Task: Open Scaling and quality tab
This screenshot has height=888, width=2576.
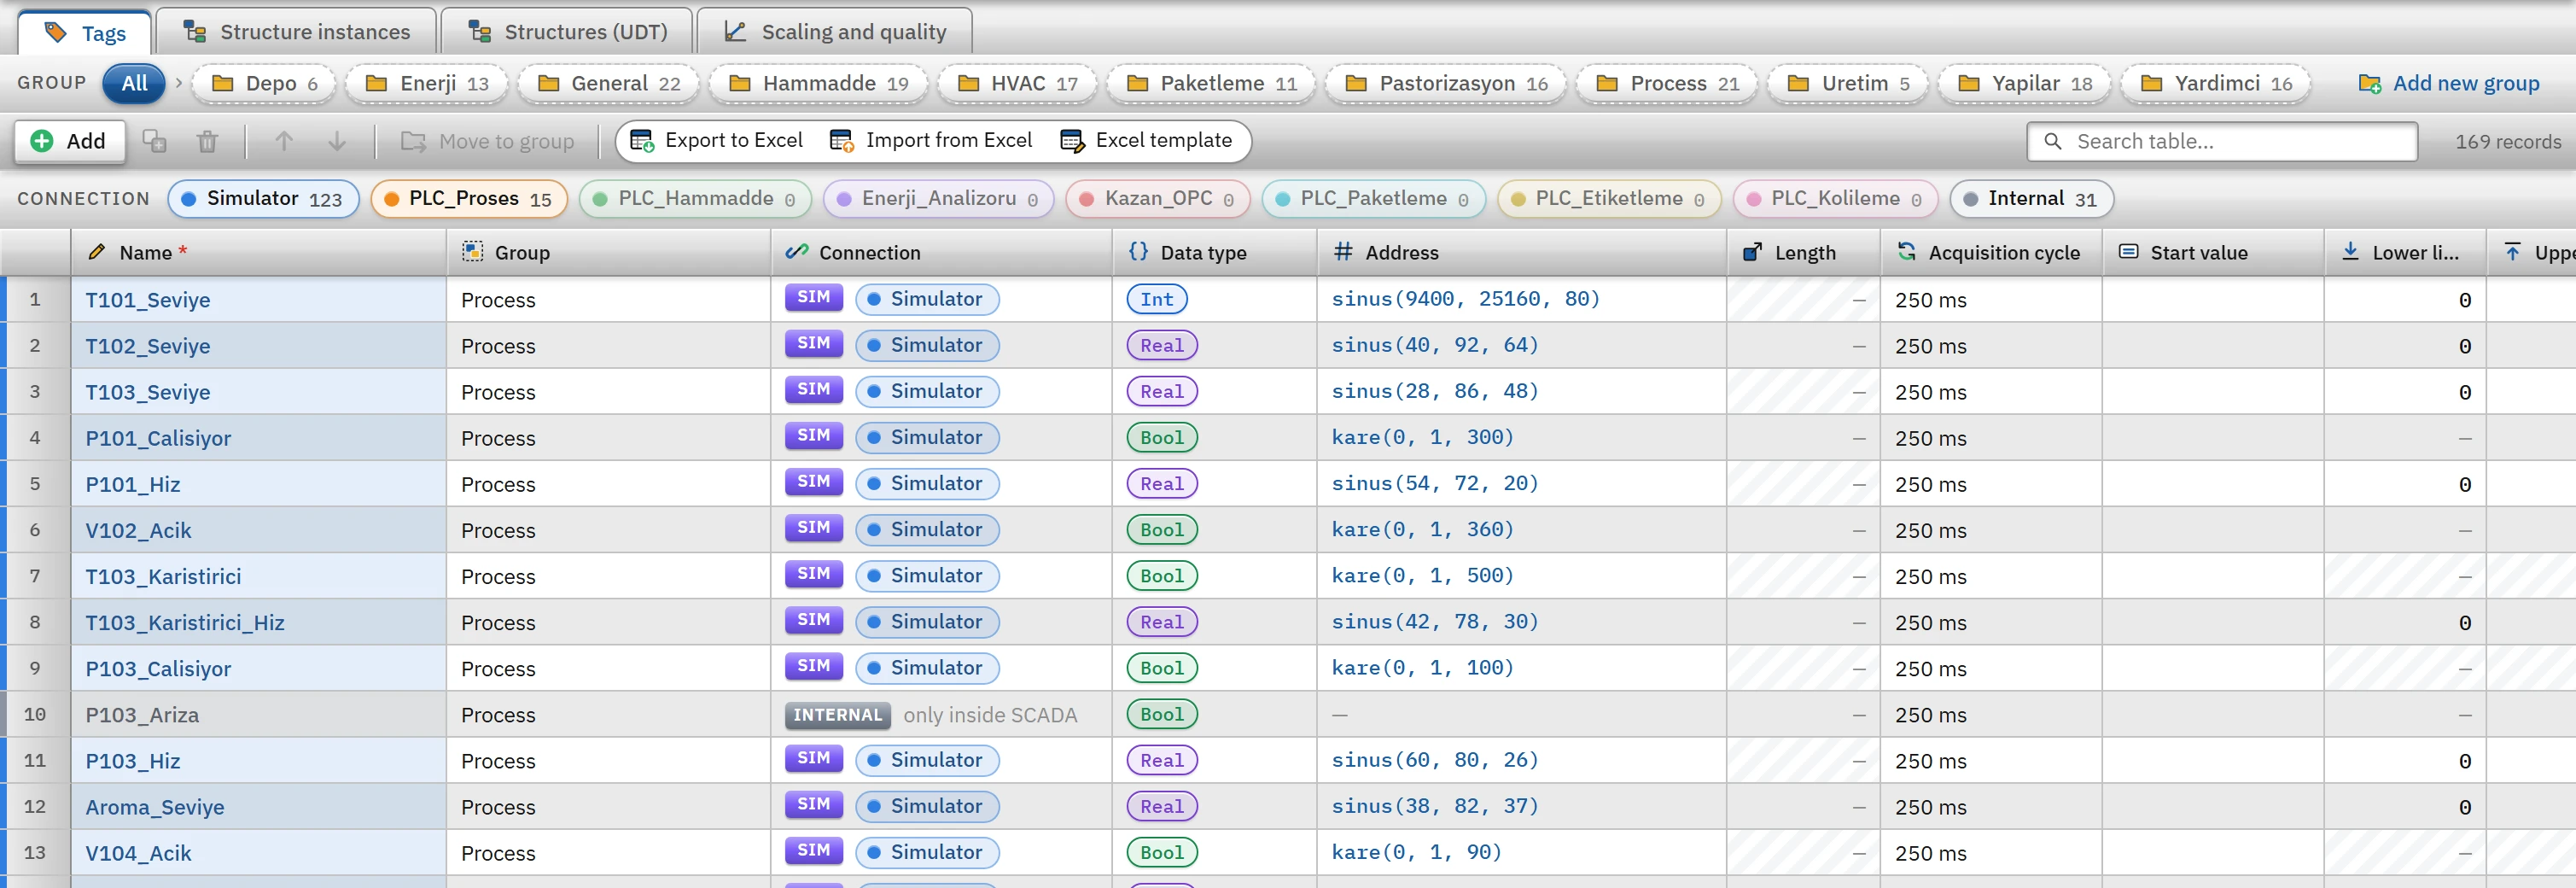Action: 834,32
